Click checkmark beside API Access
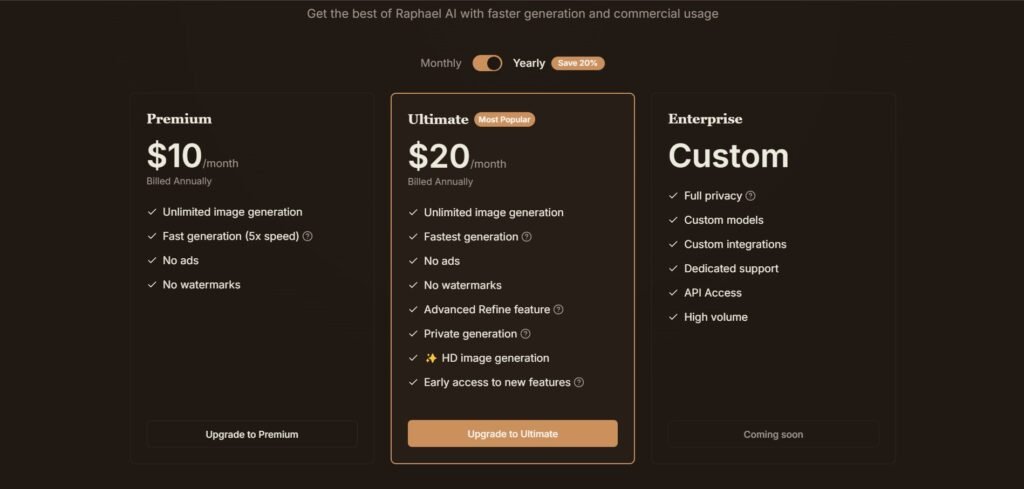1024x489 pixels. click(x=673, y=293)
